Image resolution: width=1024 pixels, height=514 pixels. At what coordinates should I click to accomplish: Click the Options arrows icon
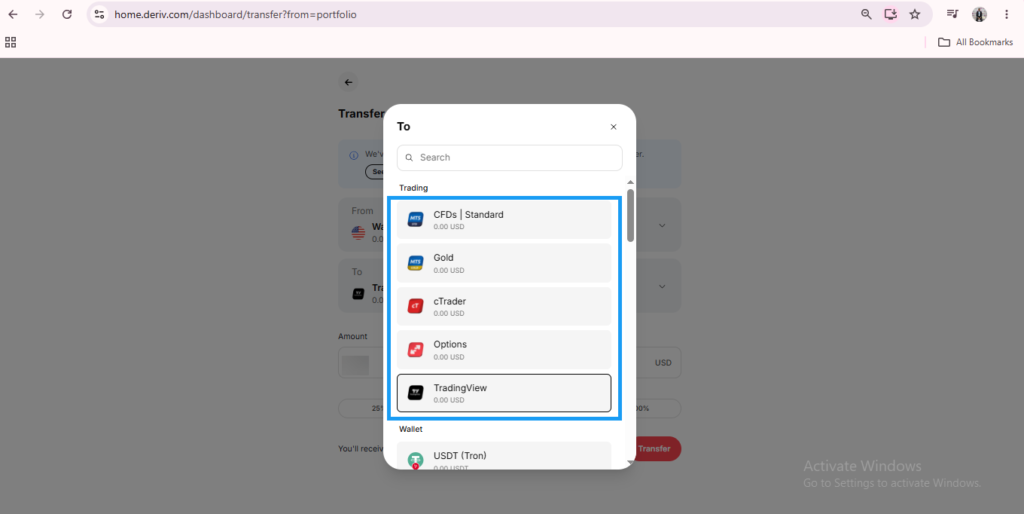pyautogui.click(x=415, y=349)
